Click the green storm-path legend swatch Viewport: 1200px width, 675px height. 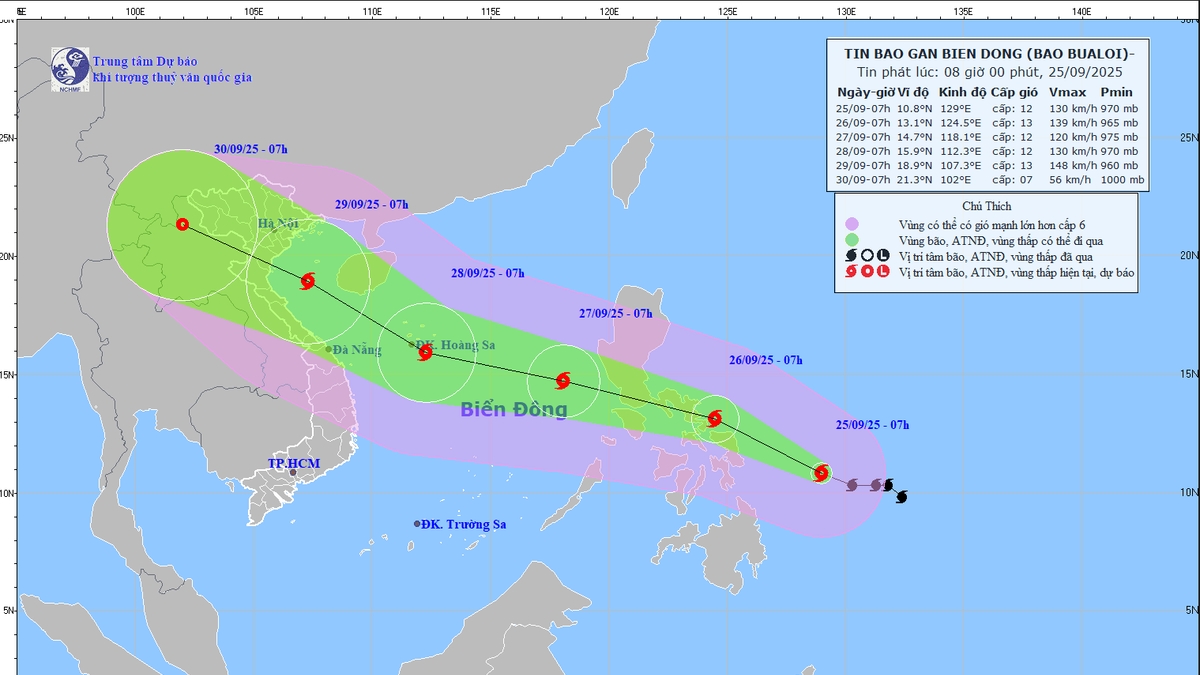click(x=852, y=240)
